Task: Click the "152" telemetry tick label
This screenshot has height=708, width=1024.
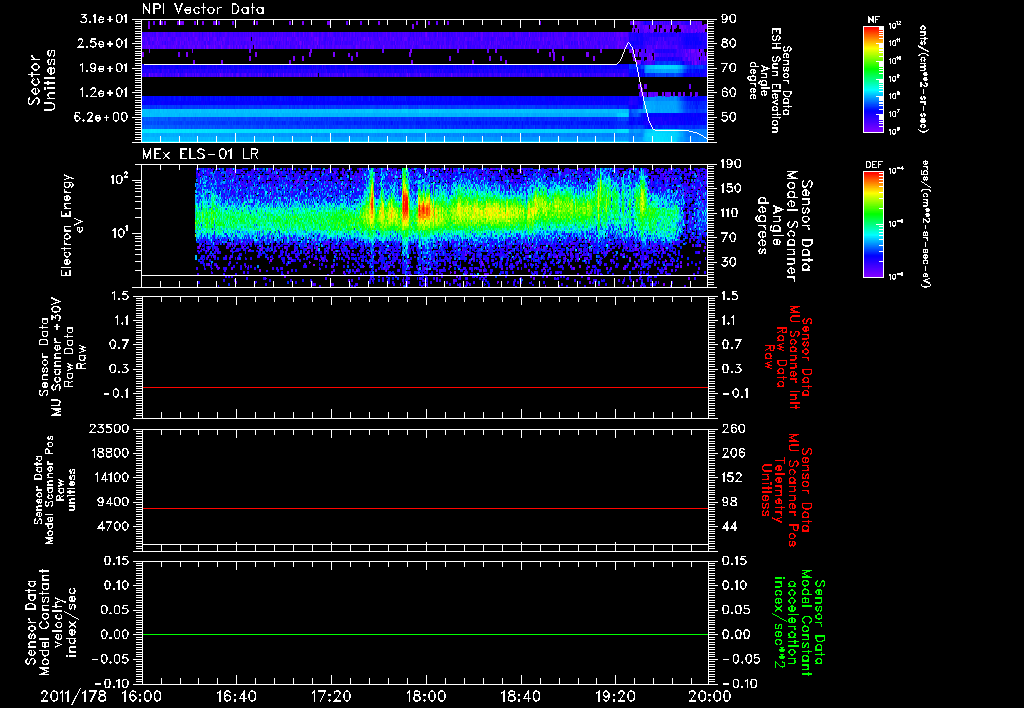Action: (732, 477)
